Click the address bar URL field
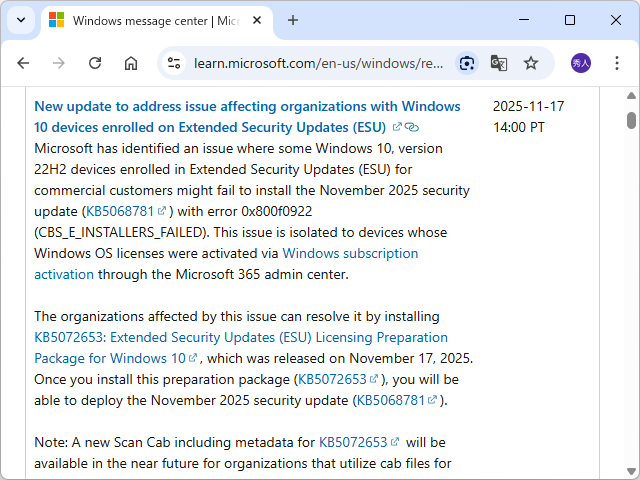The width and height of the screenshot is (640, 480). click(x=318, y=63)
